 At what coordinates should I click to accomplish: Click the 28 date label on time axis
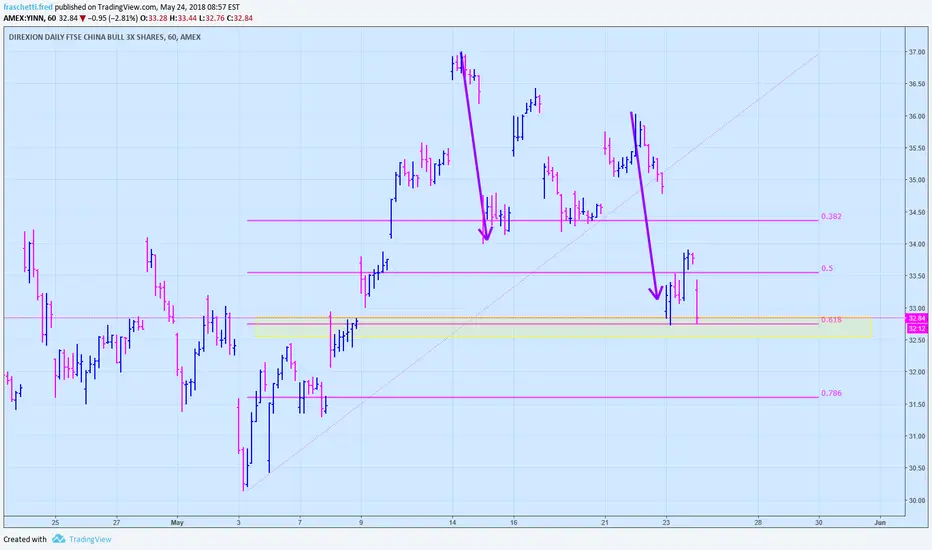[758, 523]
